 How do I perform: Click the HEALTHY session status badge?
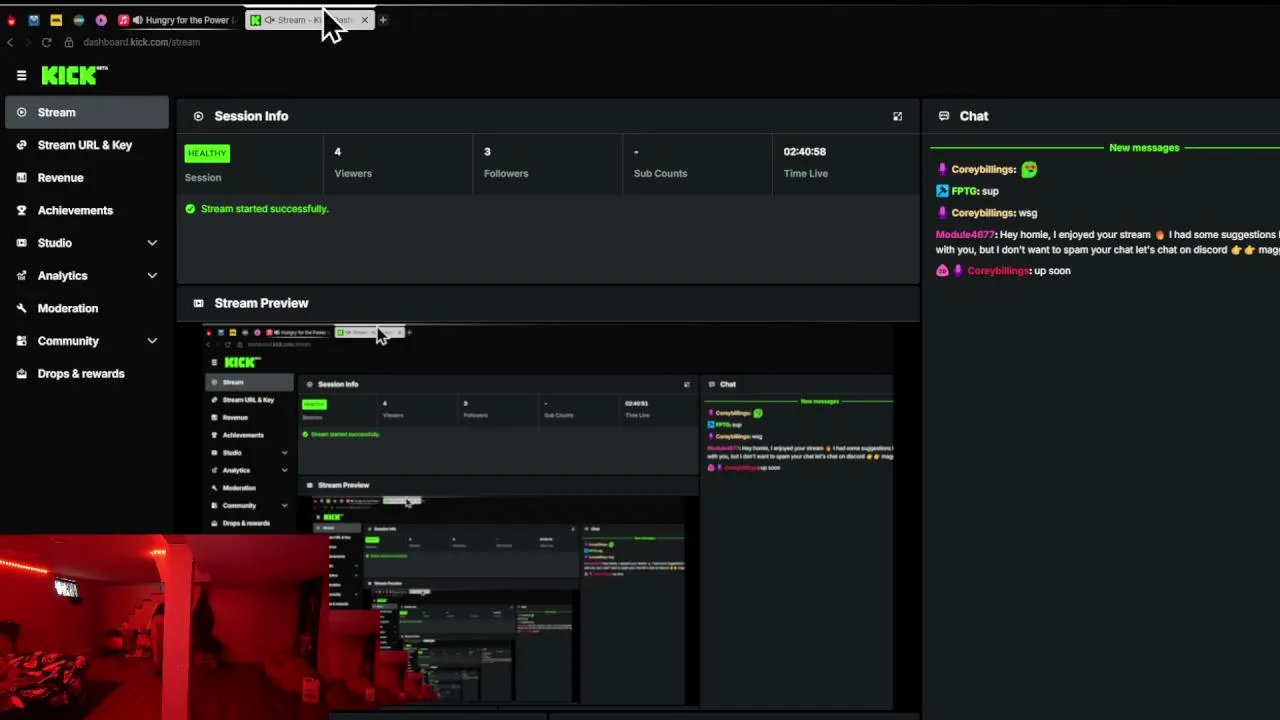(x=207, y=153)
